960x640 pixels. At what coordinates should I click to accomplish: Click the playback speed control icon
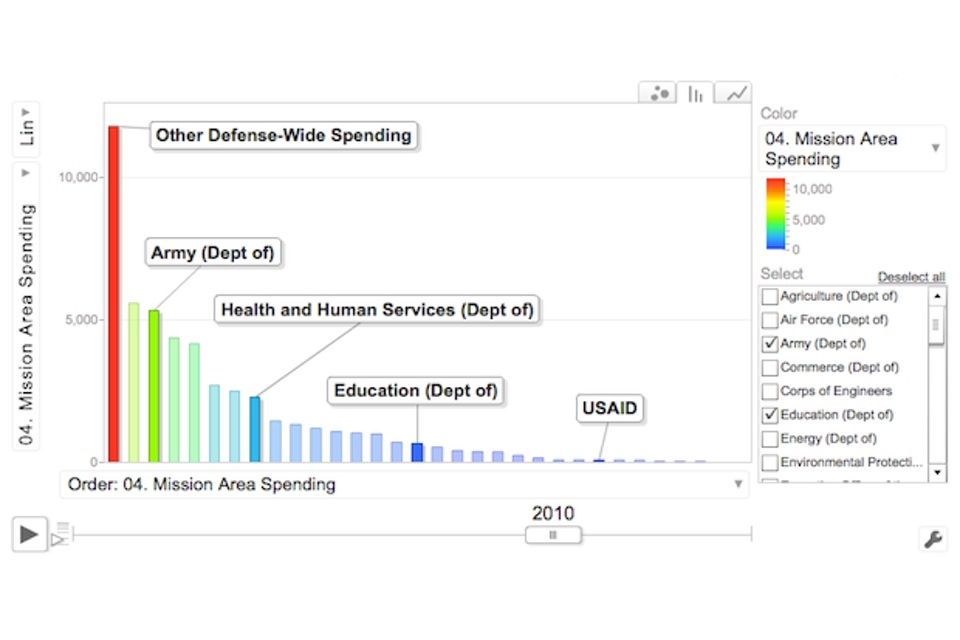click(x=60, y=534)
